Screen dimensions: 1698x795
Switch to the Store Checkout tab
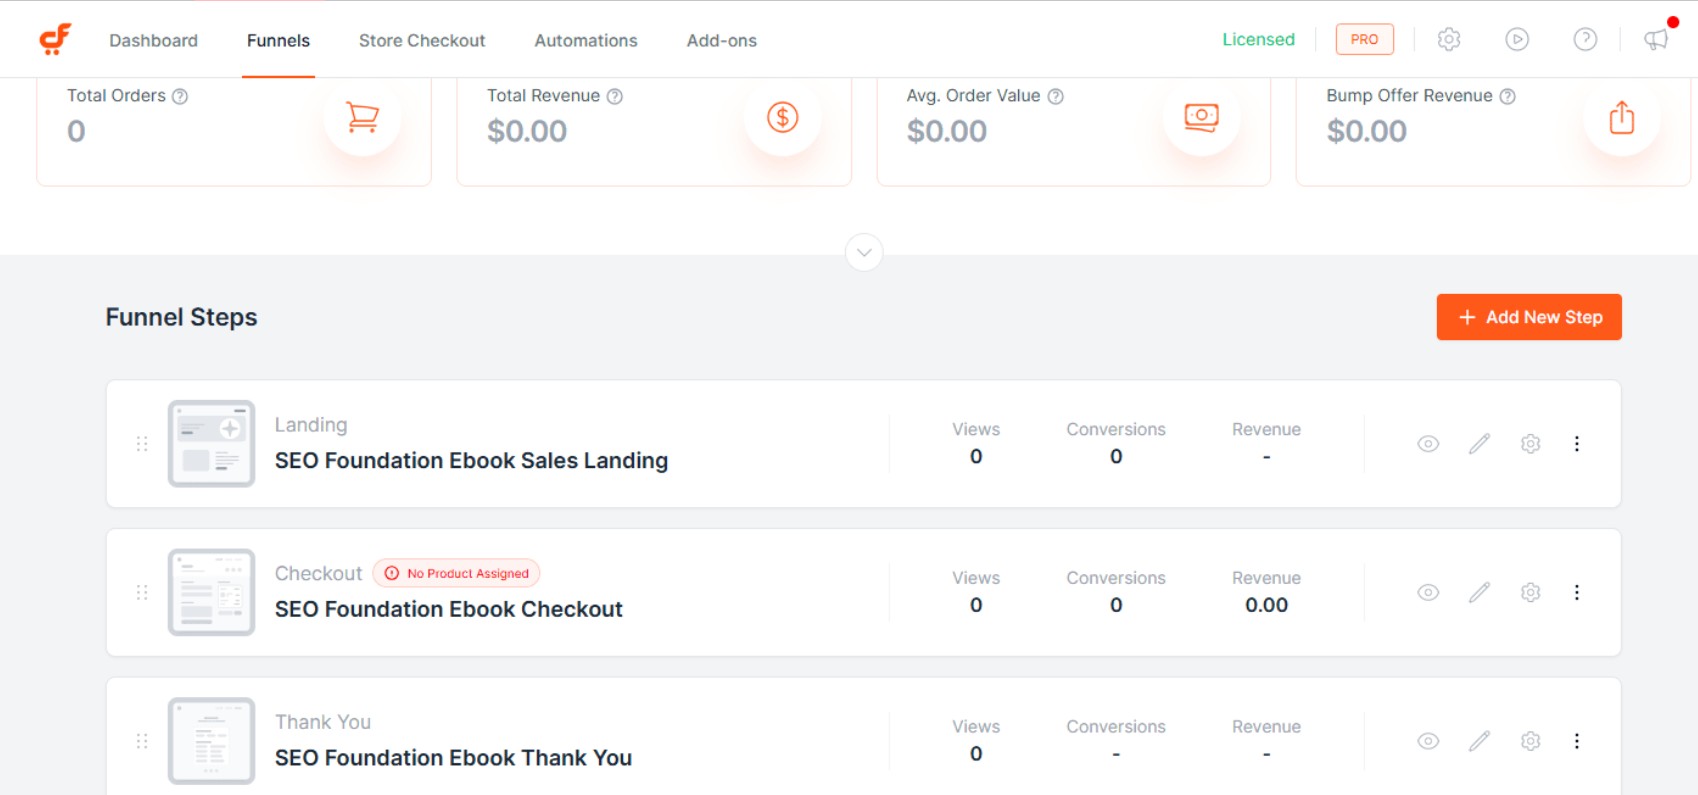tap(422, 40)
